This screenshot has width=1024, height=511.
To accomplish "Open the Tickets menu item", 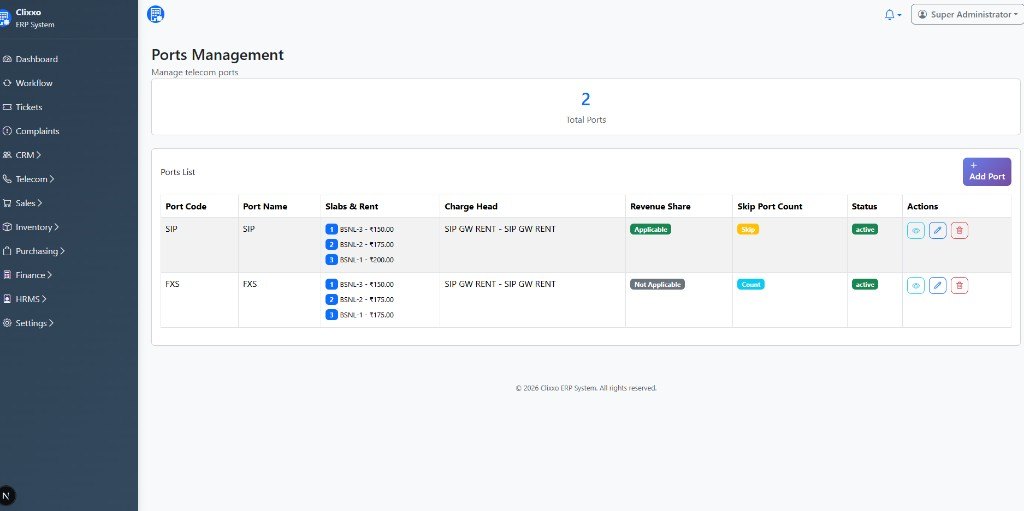I will (29, 107).
